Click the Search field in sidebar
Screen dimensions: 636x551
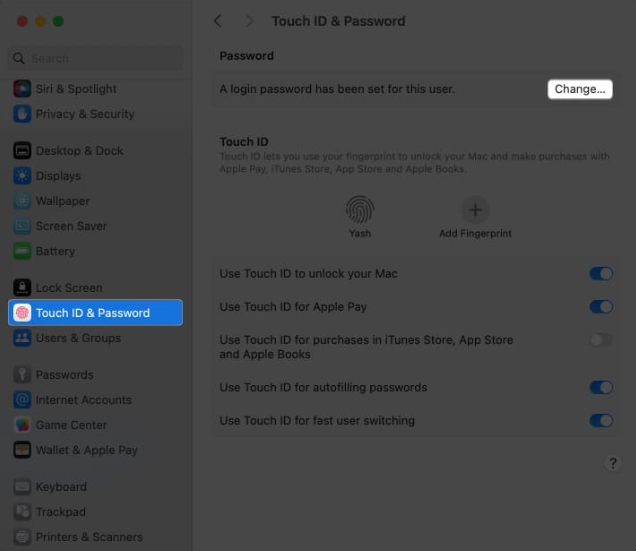click(96, 58)
